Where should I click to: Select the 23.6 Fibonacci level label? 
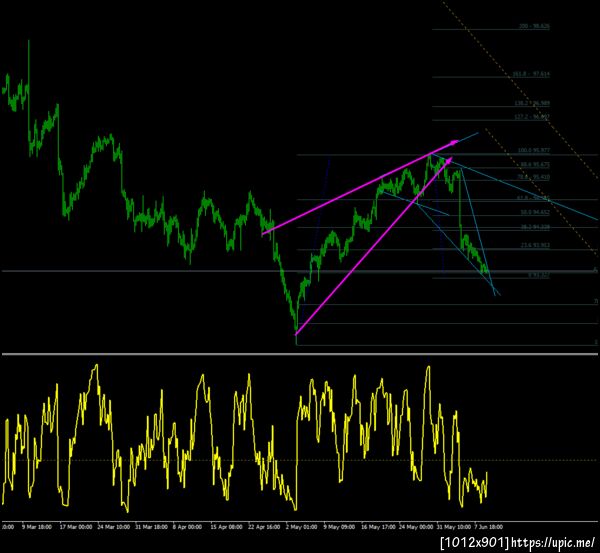point(535,245)
